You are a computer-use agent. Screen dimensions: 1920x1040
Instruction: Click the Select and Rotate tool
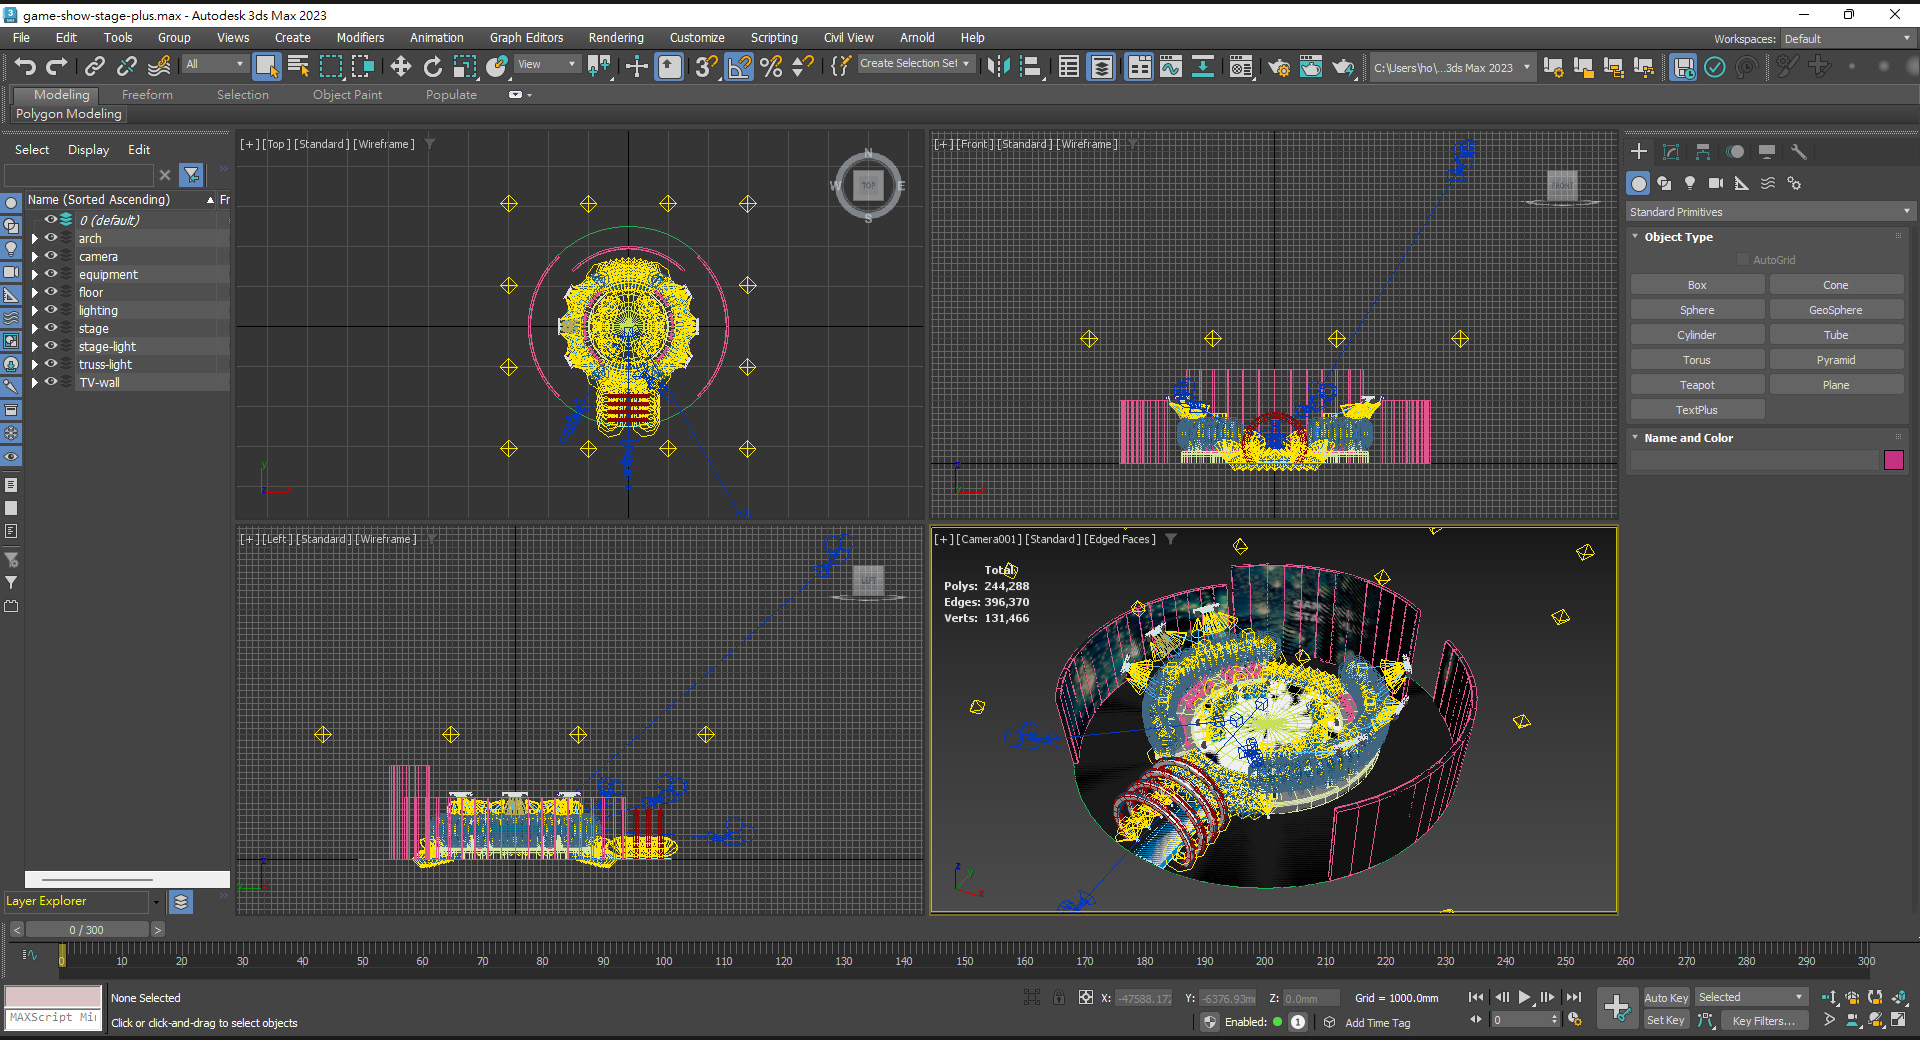click(432, 66)
